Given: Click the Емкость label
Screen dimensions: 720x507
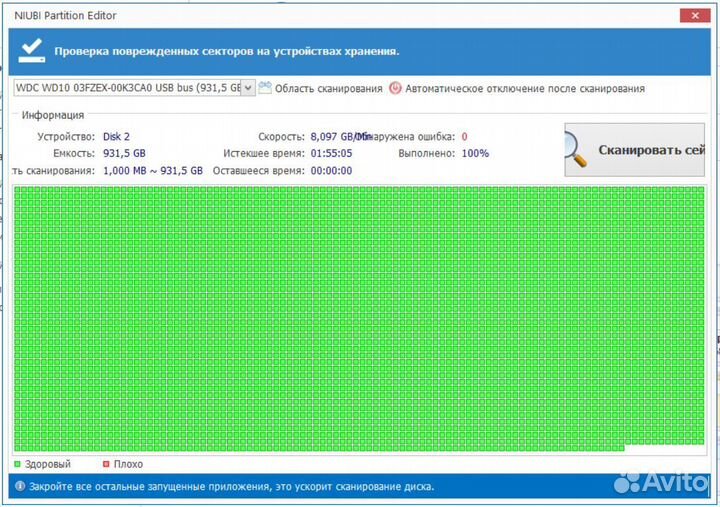Looking at the screenshot, I should [73, 153].
